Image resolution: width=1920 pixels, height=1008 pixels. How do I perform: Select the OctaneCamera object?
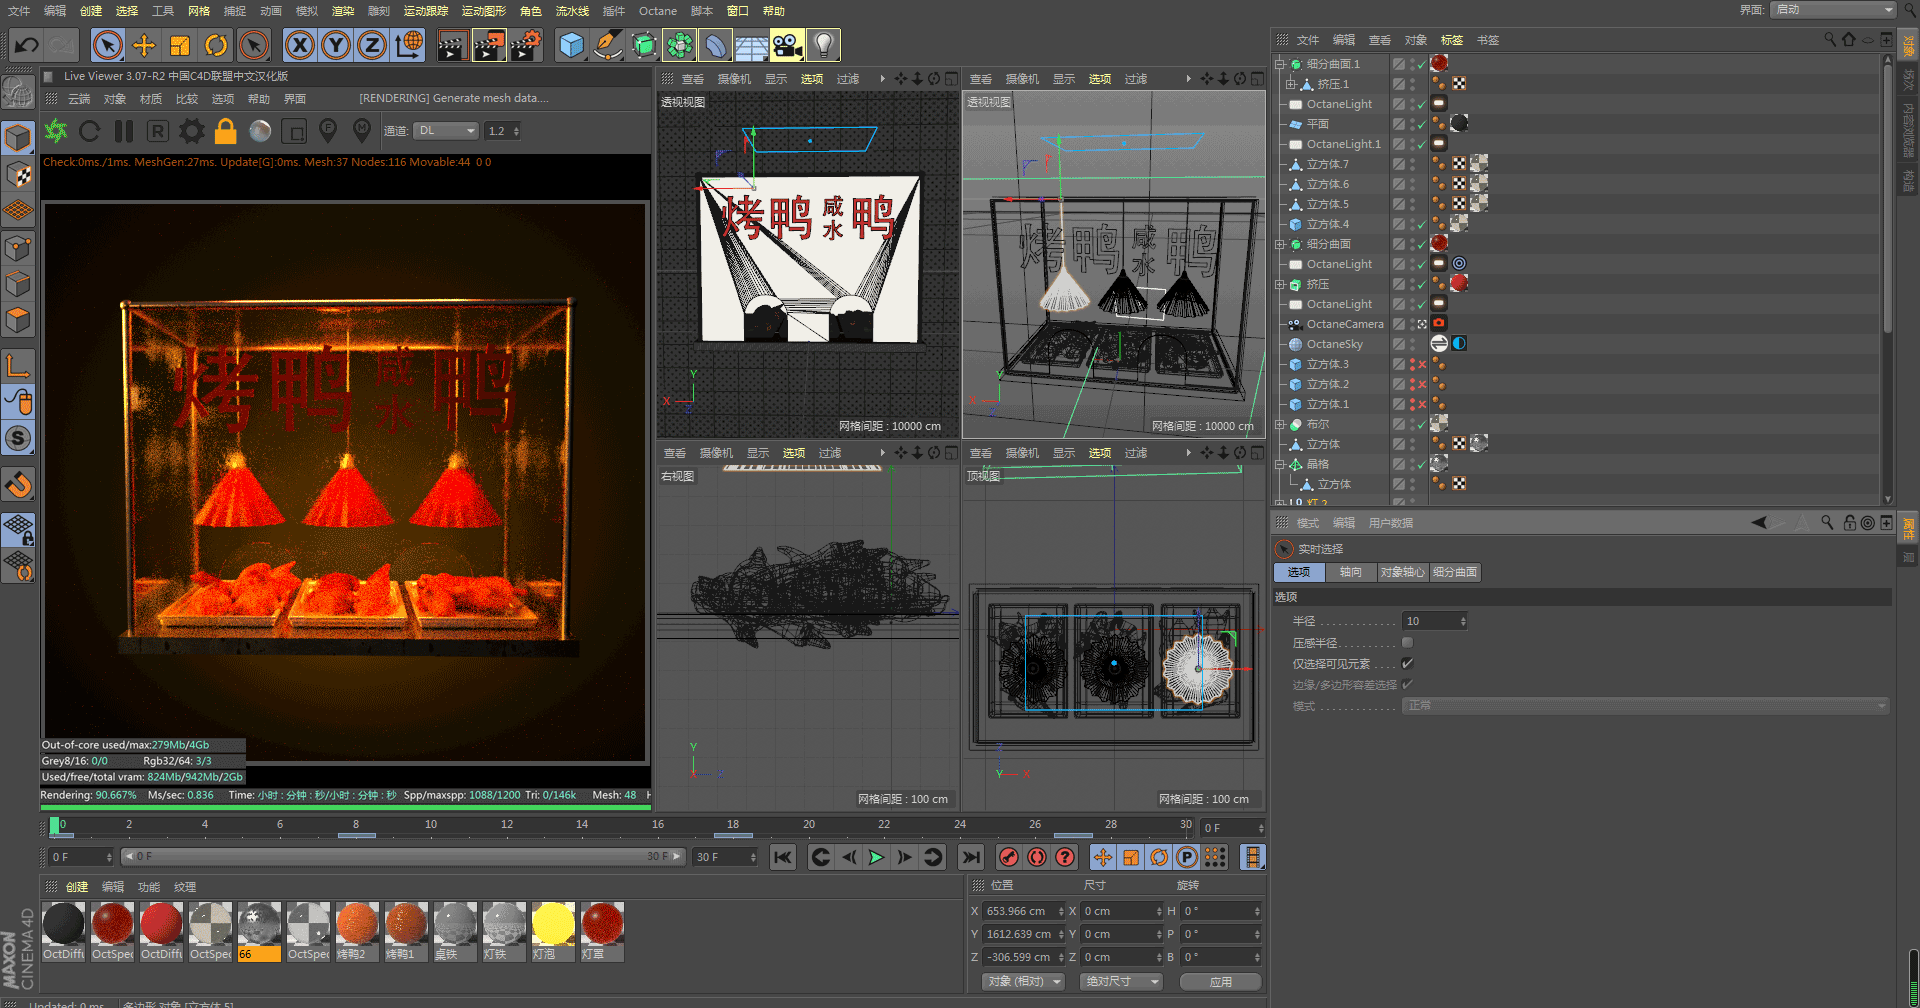[1344, 324]
